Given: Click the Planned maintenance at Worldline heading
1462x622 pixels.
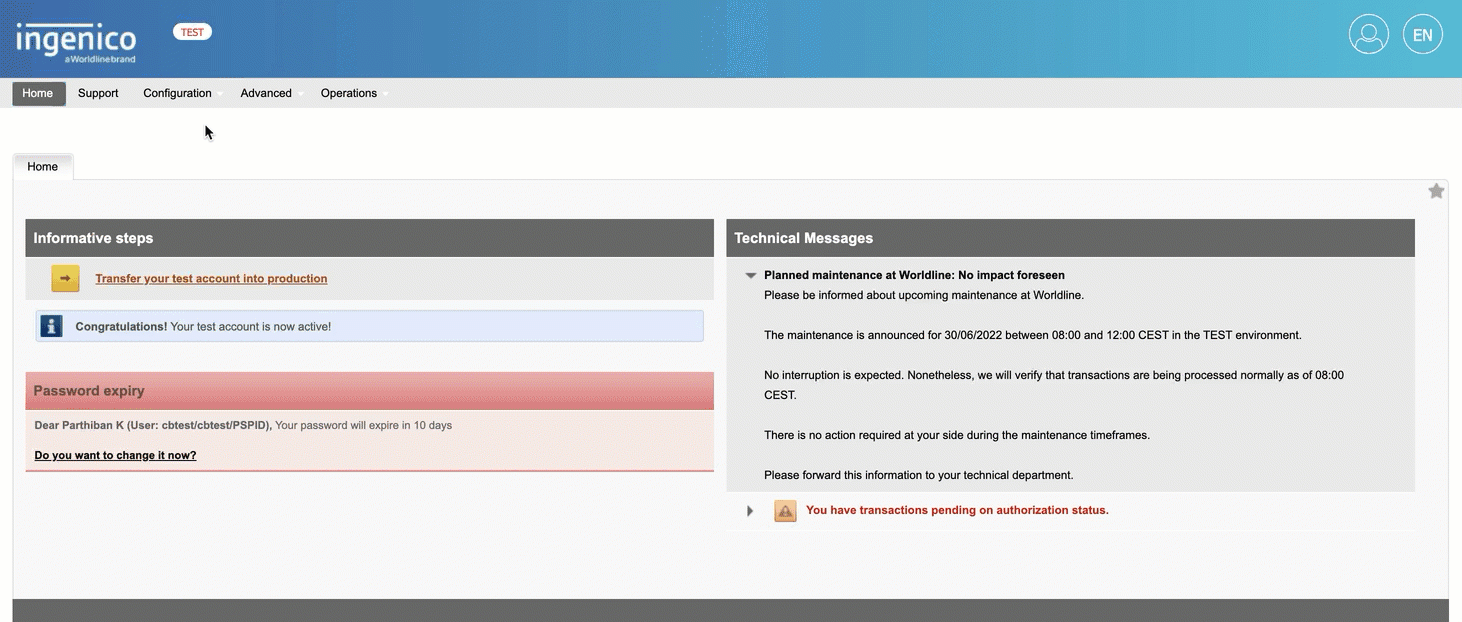Looking at the screenshot, I should (x=913, y=275).
